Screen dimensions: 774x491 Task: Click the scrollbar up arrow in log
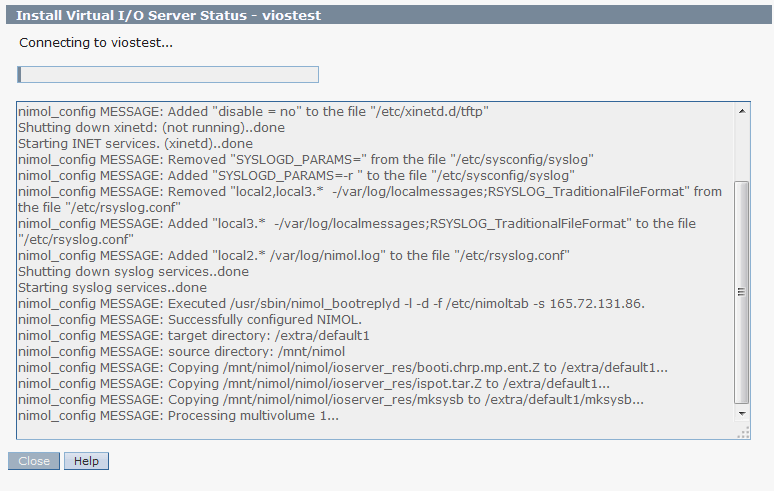tap(741, 108)
